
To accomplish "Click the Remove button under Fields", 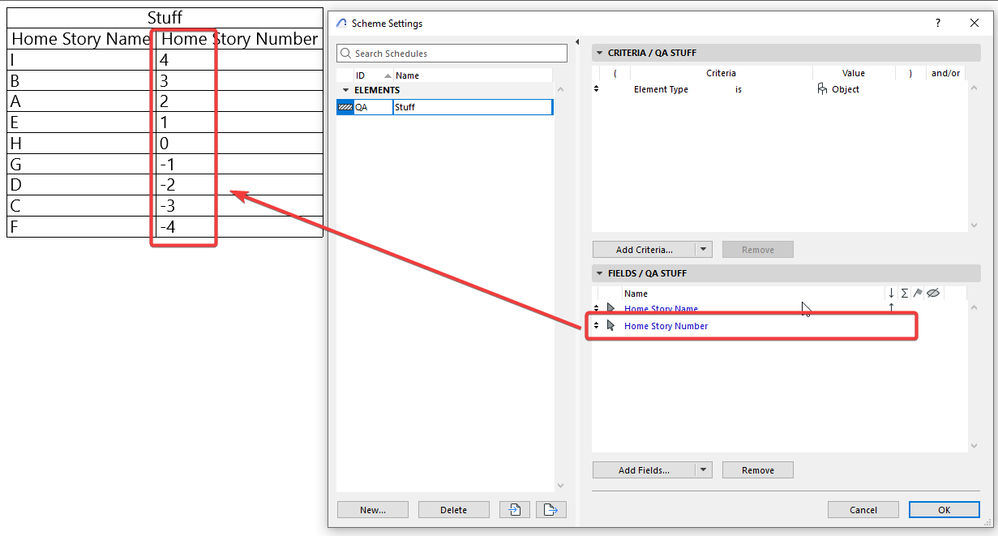I will point(757,470).
